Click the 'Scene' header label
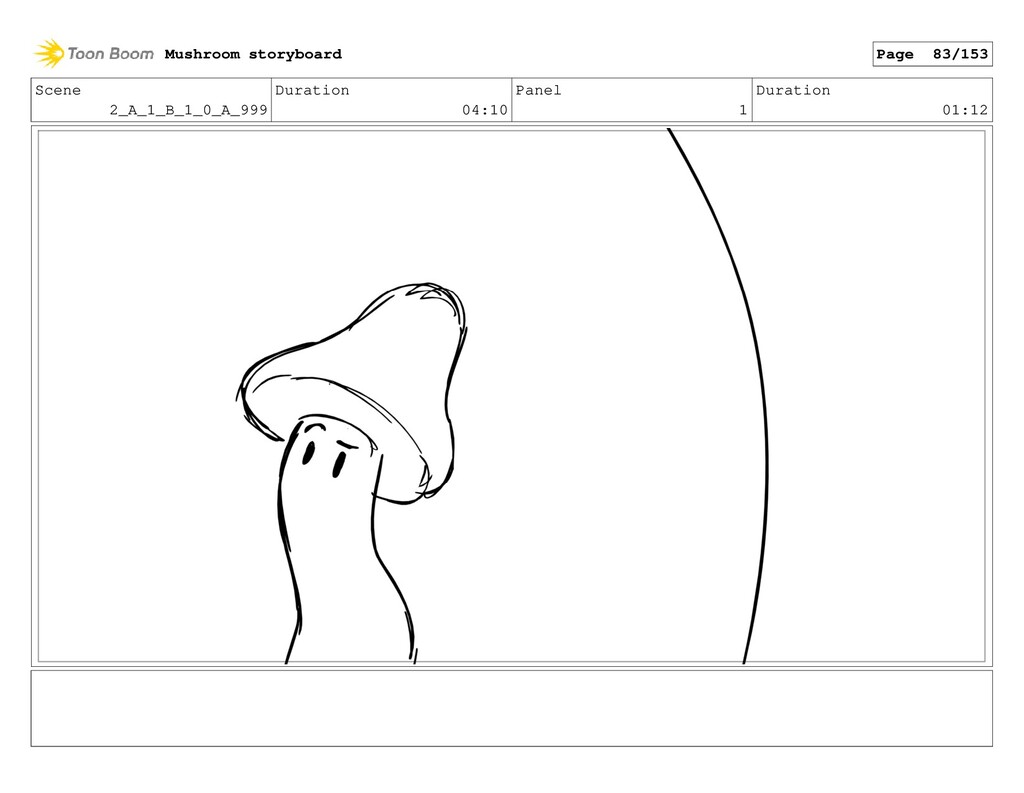Image resolution: width=1024 pixels, height=793 pixels. pyautogui.click(x=58, y=90)
